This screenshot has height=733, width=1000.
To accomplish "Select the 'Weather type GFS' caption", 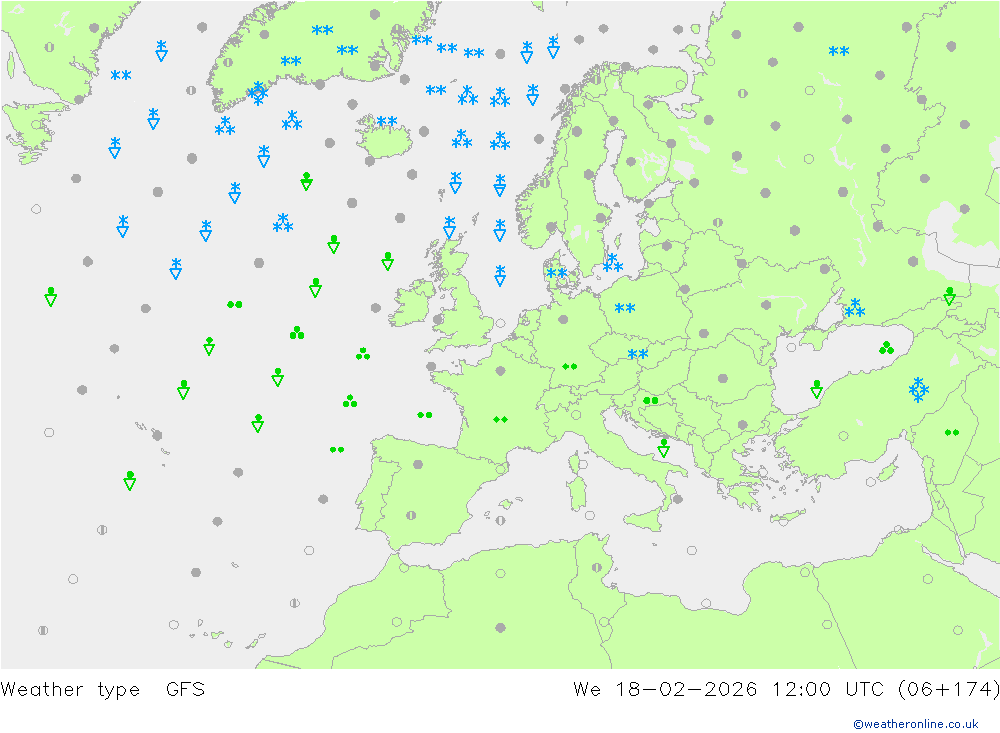I will [x=103, y=689].
